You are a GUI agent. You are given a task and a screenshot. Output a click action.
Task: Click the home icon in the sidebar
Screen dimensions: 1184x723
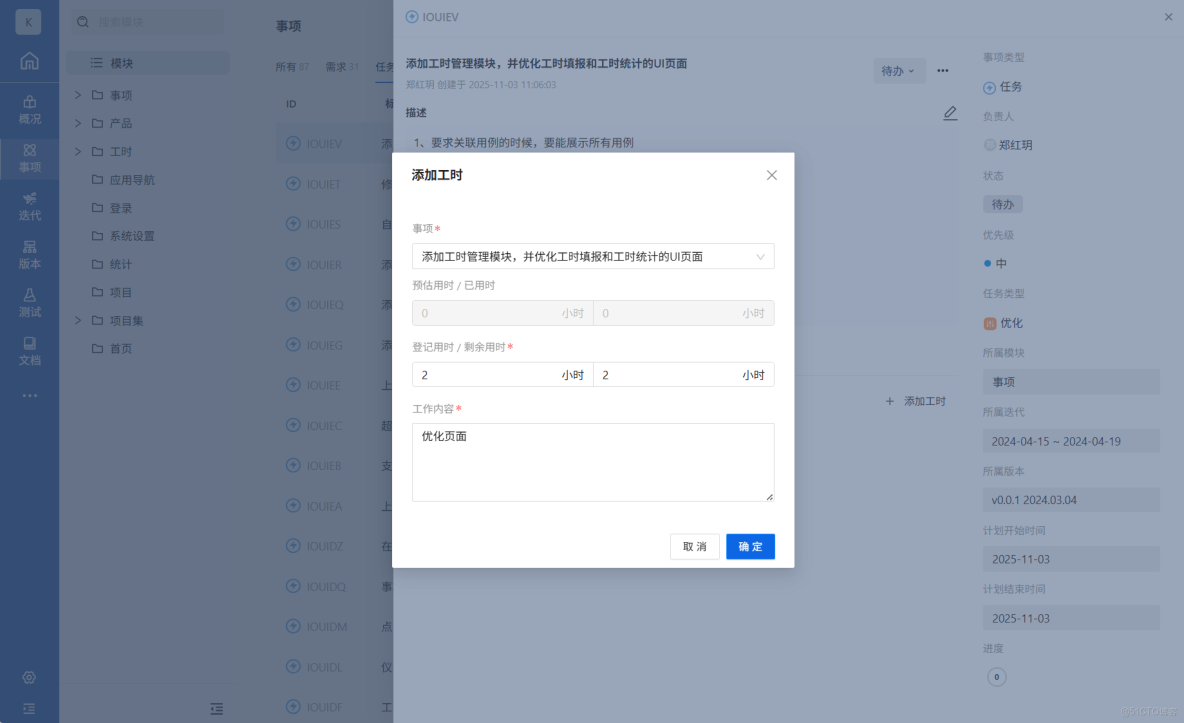(x=29, y=60)
